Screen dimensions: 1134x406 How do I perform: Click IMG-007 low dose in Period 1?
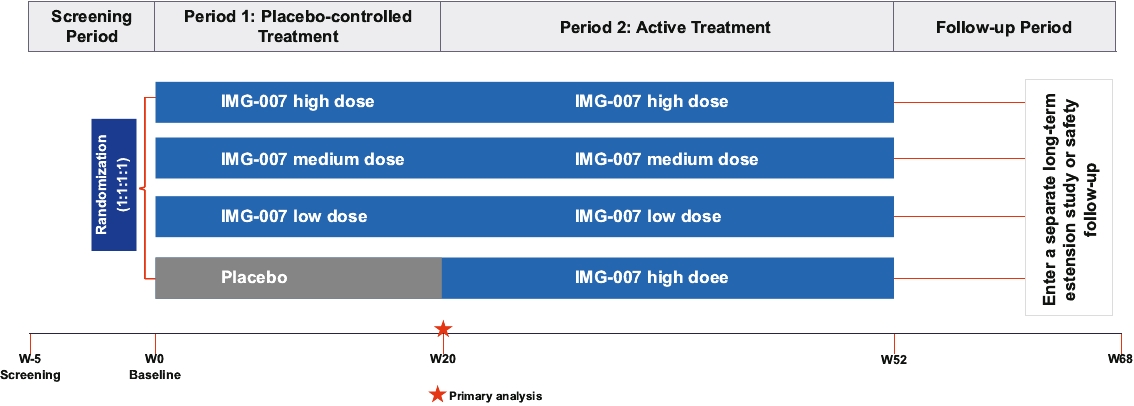pyautogui.click(x=294, y=217)
